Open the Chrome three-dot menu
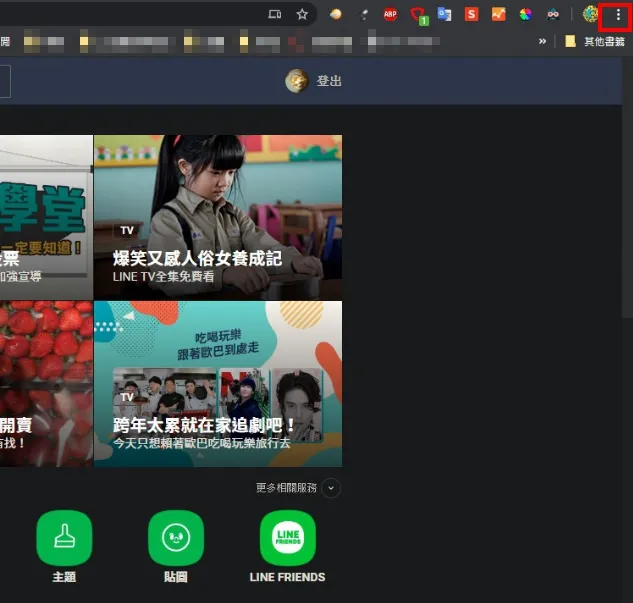 point(617,15)
